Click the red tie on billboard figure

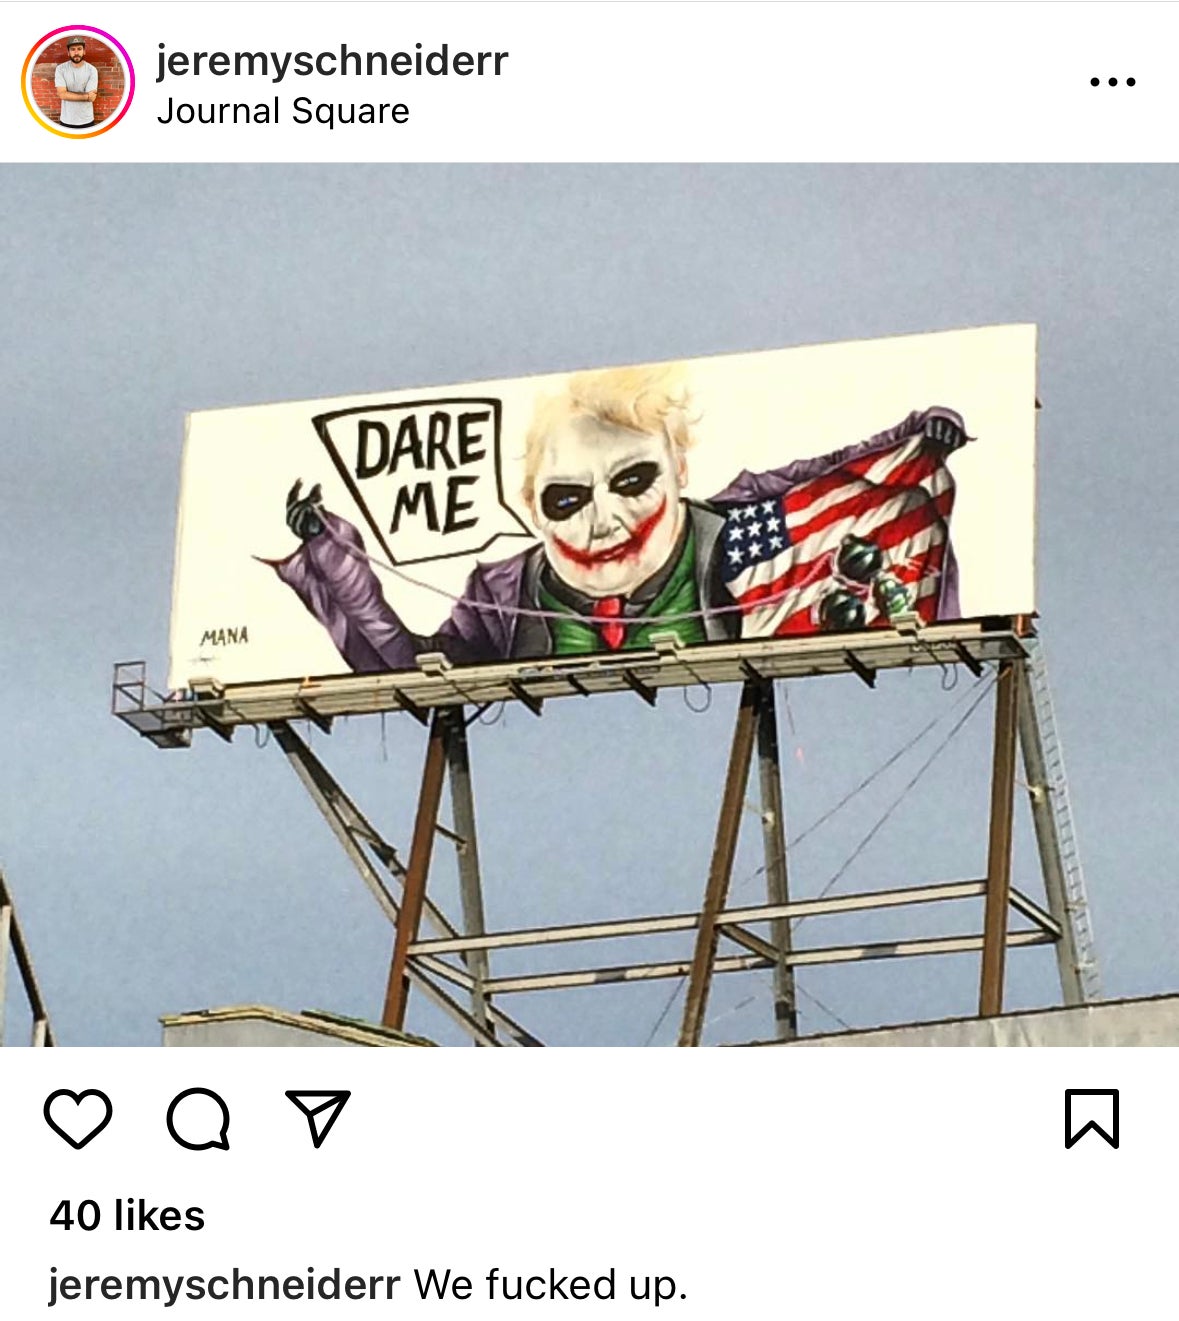click(610, 619)
